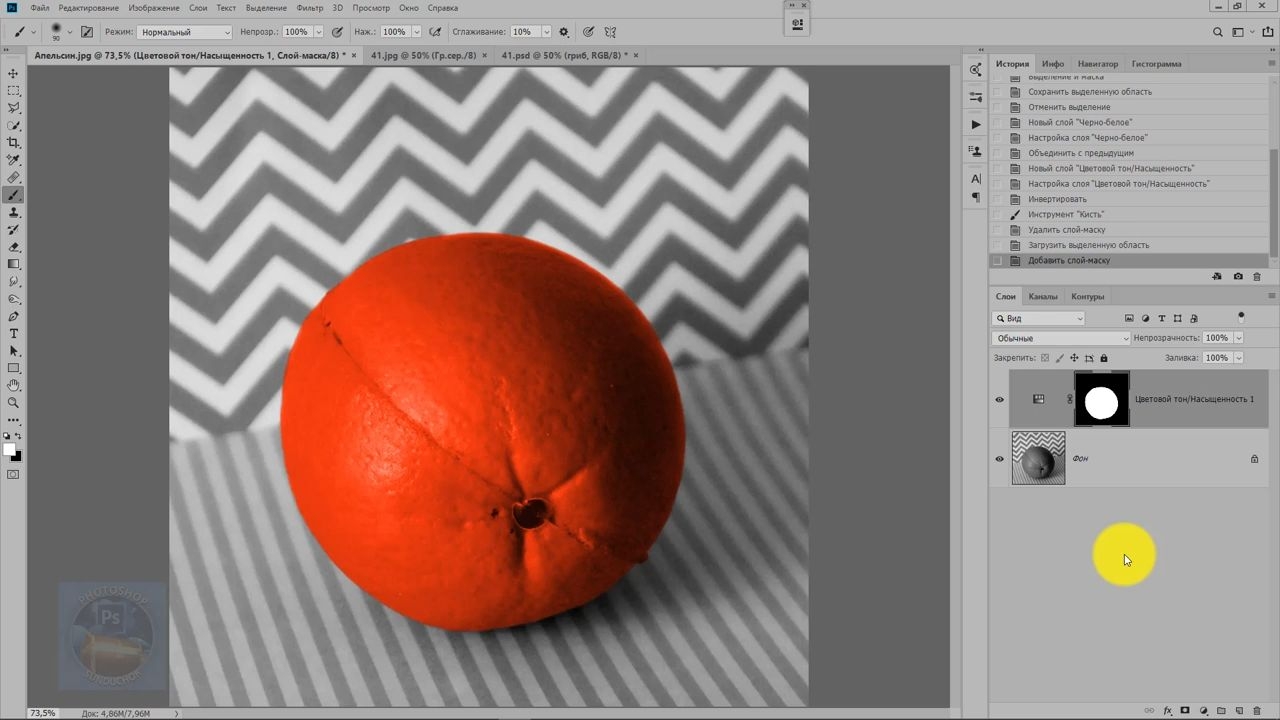Screen dimensions: 1280x720
Task: Toggle pressure for opacity button
Action: tap(338, 32)
